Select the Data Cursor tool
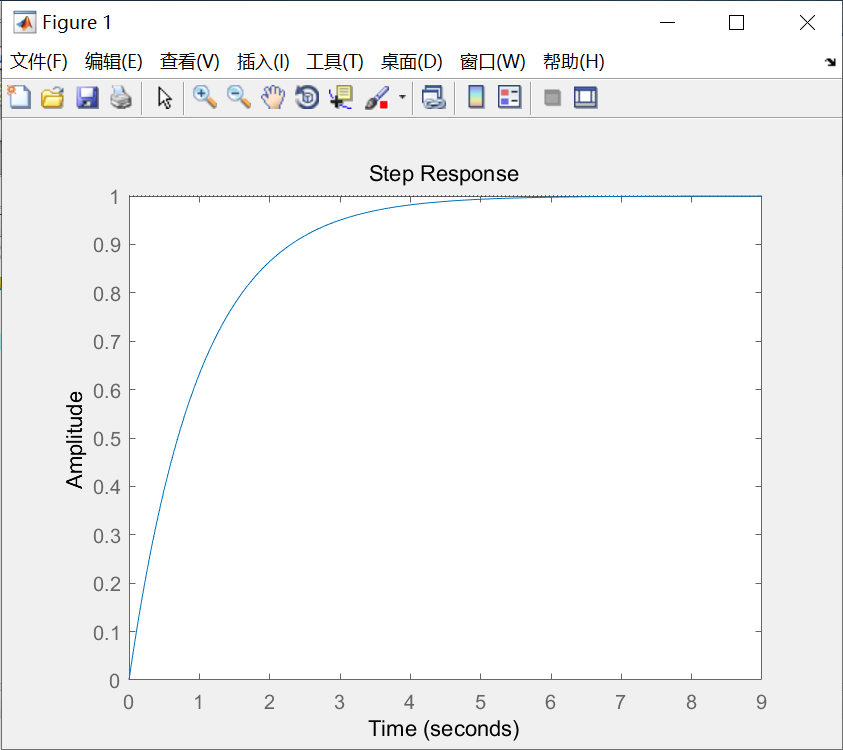843x750 pixels. [339, 97]
